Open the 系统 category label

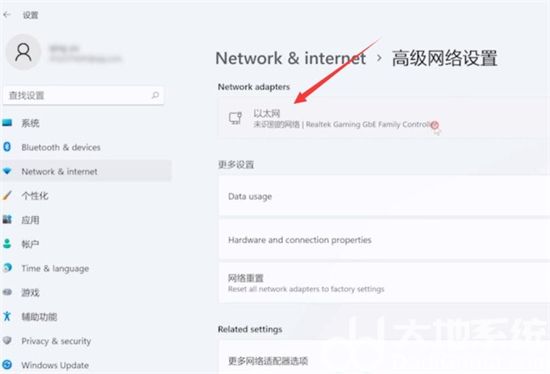click(31, 123)
